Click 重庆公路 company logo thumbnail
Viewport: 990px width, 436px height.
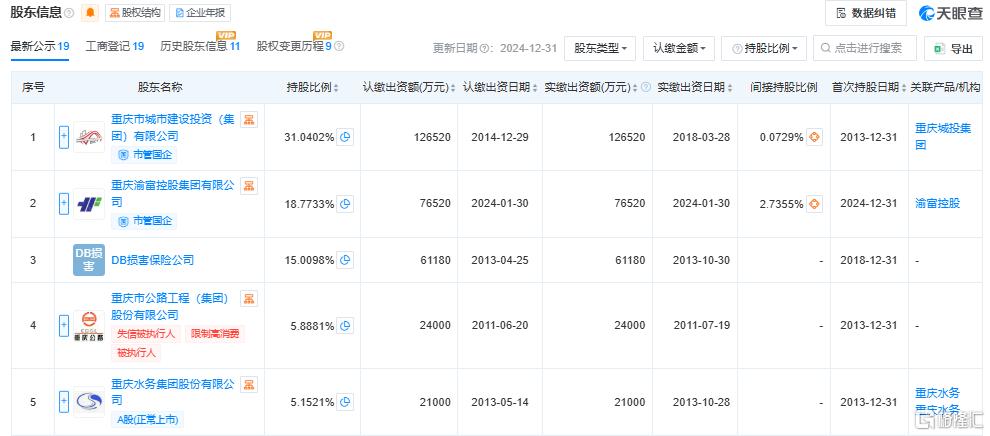click(89, 326)
